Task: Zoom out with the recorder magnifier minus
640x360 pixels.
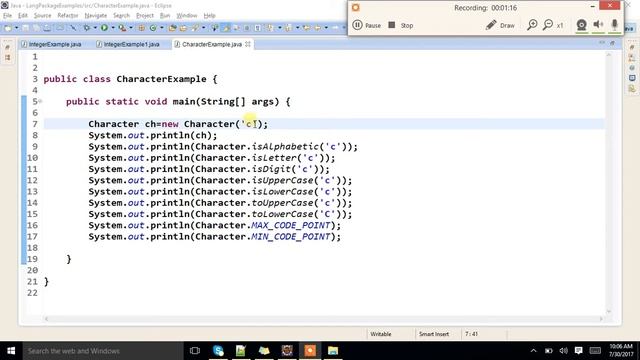Action: (x=548, y=25)
